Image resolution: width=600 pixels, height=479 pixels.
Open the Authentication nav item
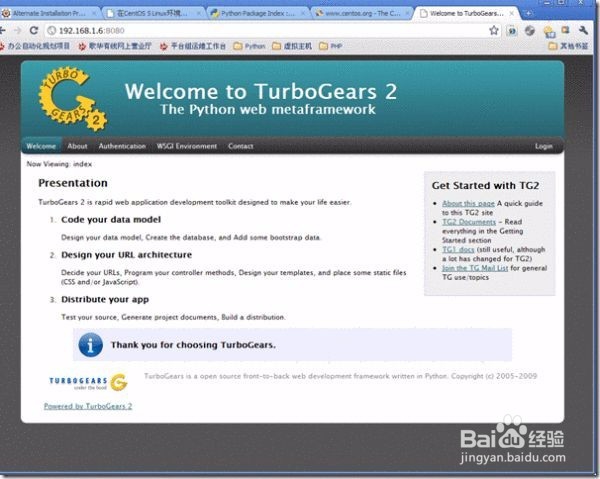click(122, 146)
